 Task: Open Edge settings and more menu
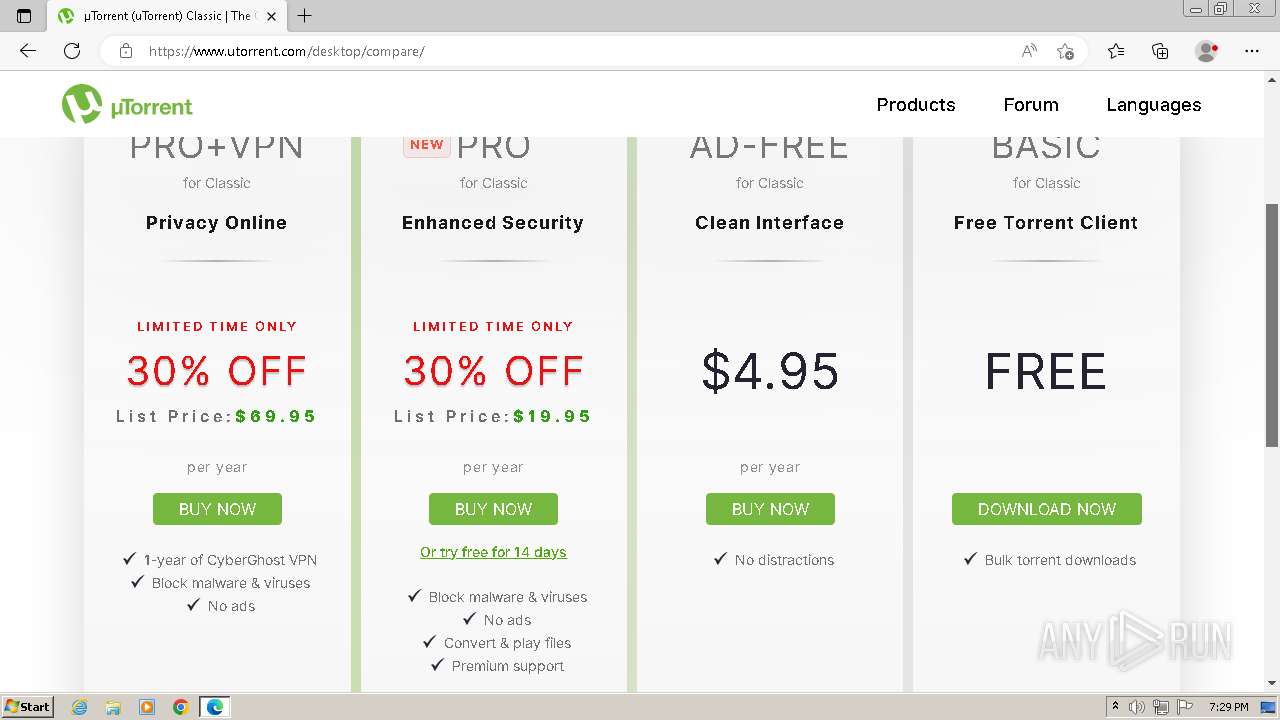tap(1251, 51)
